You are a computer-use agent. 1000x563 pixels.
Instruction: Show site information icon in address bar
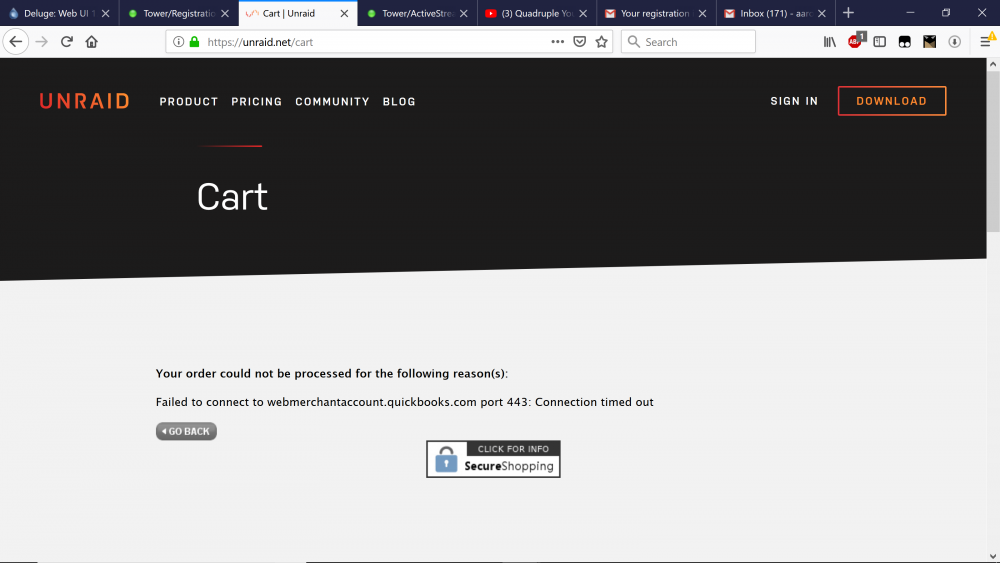click(x=179, y=42)
